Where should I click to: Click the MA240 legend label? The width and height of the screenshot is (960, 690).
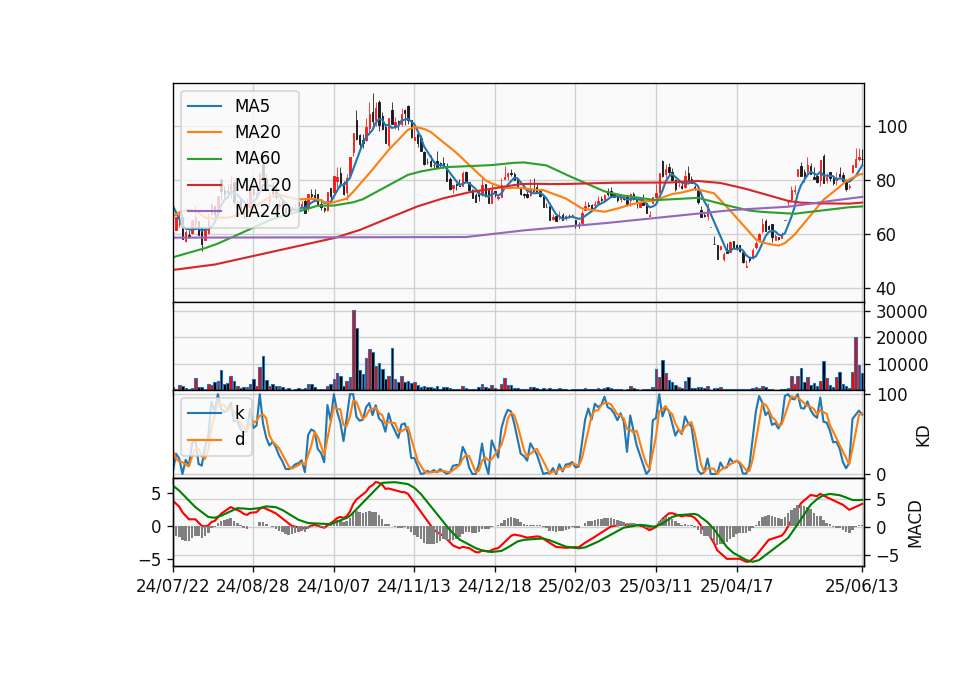[263, 211]
